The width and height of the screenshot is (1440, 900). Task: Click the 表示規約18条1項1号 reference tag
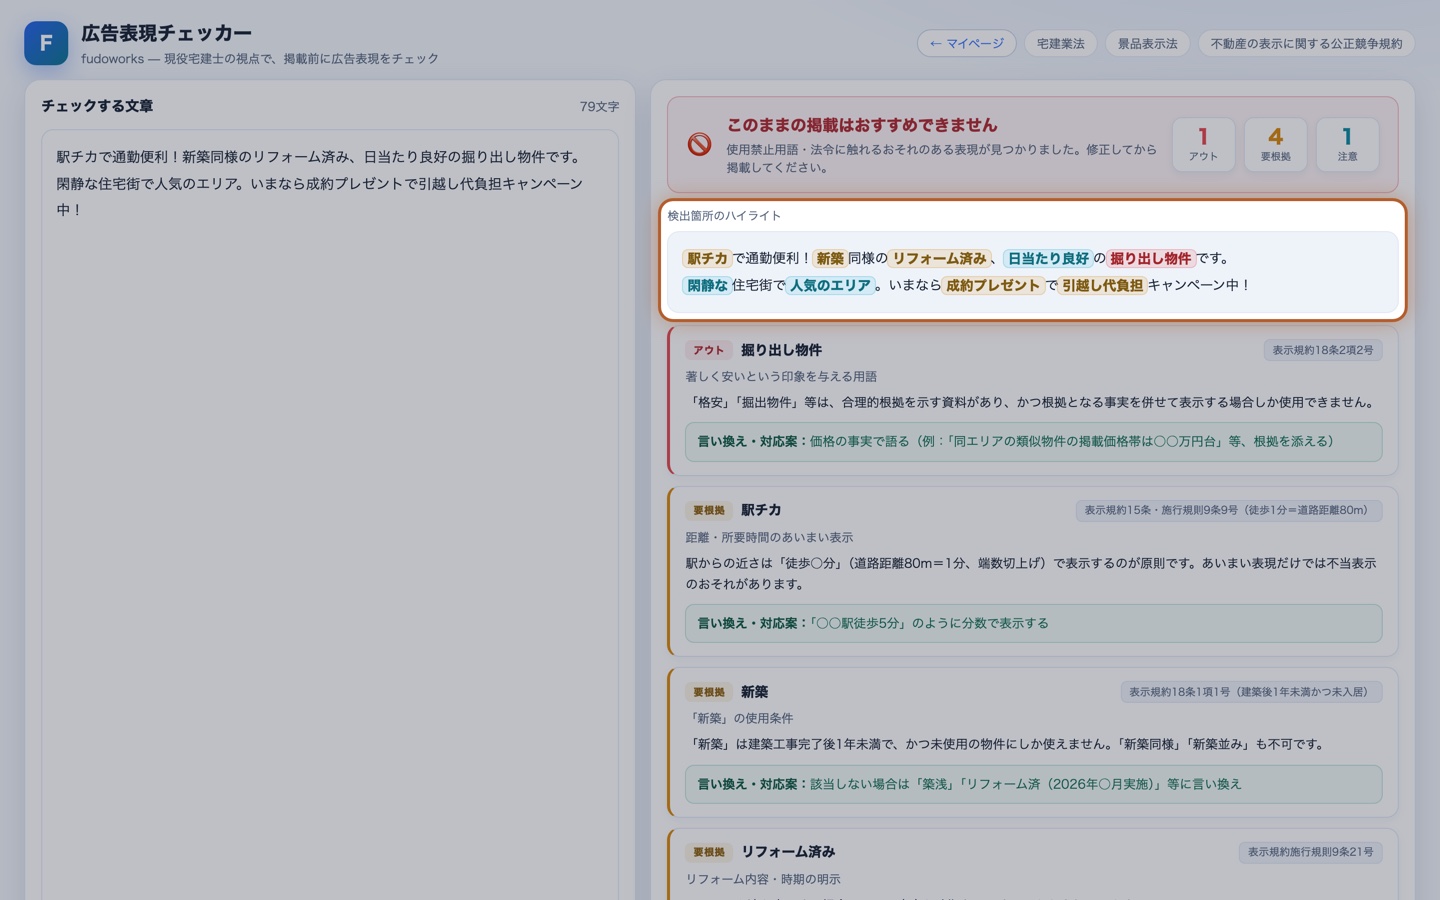[1251, 692]
